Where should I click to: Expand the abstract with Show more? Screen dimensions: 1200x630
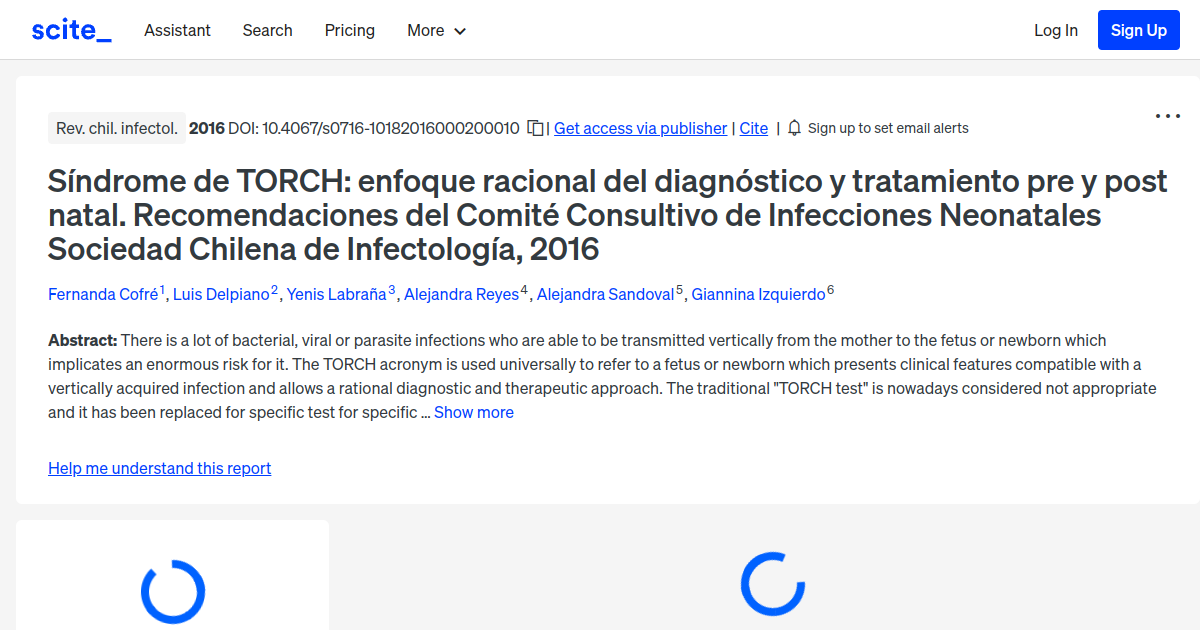click(x=473, y=411)
